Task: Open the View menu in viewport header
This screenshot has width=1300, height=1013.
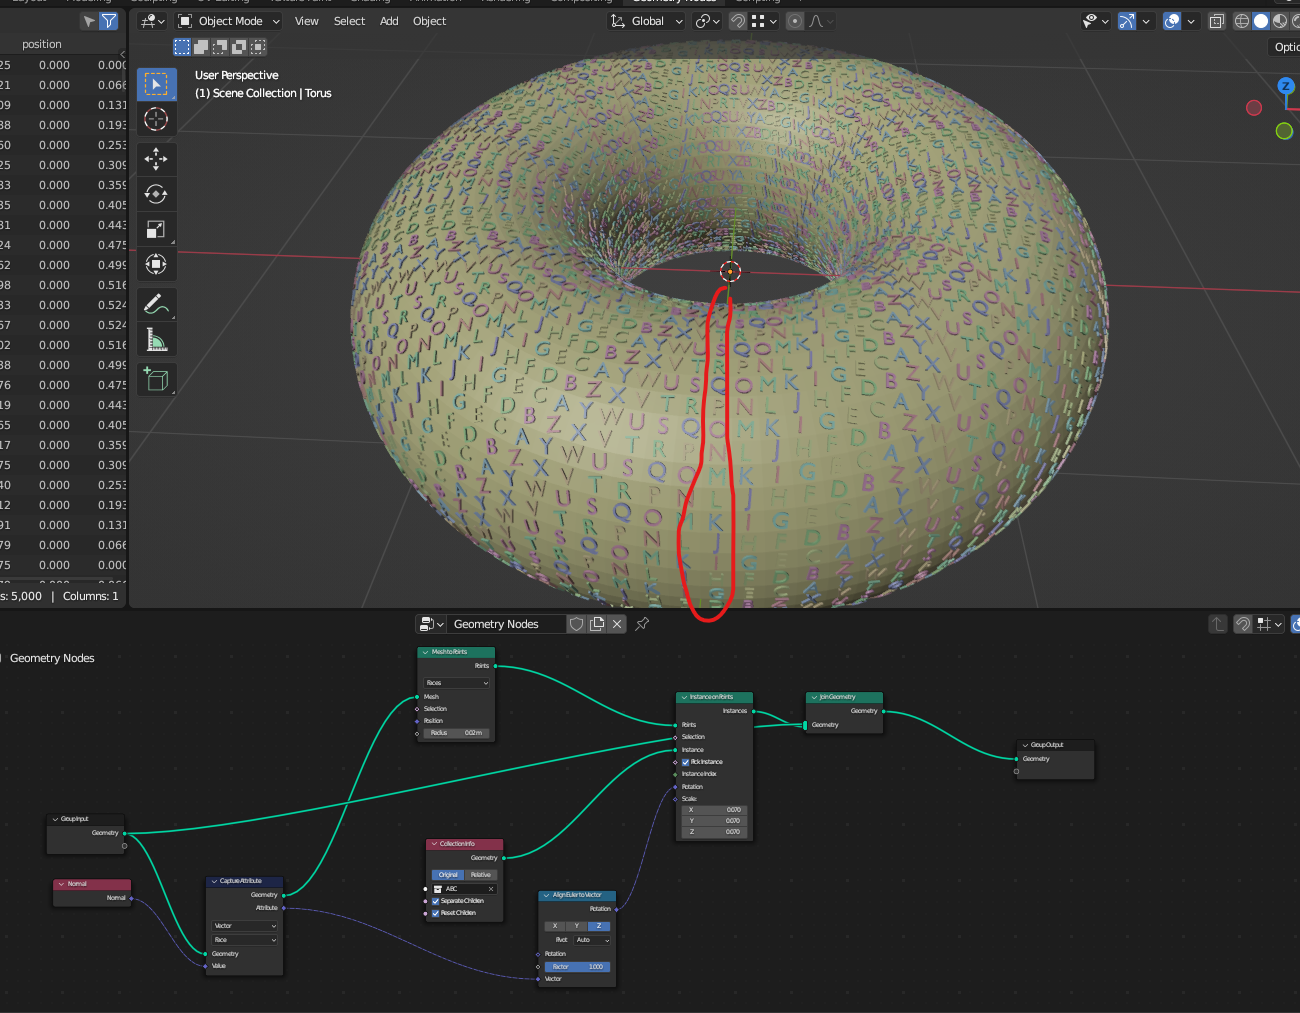Action: (x=306, y=21)
